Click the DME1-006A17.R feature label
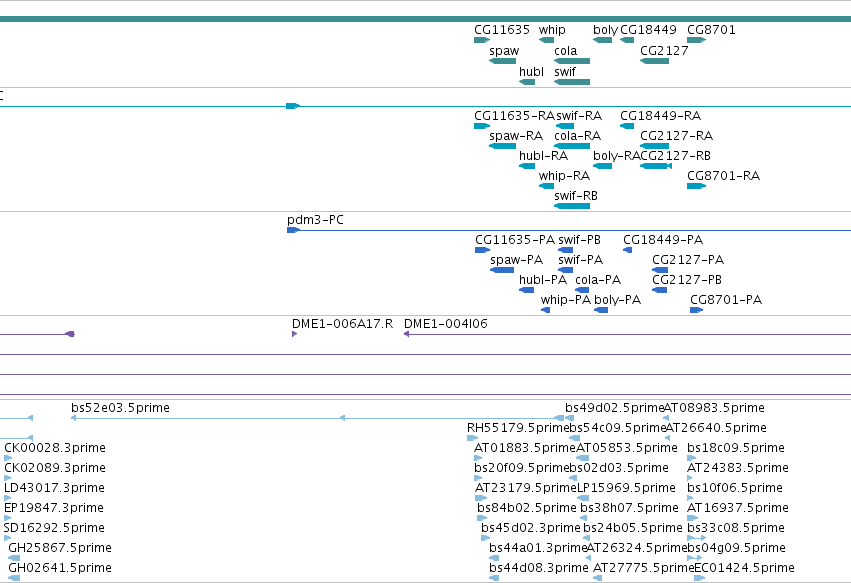Screen dimensions: 851x583 click(342, 325)
